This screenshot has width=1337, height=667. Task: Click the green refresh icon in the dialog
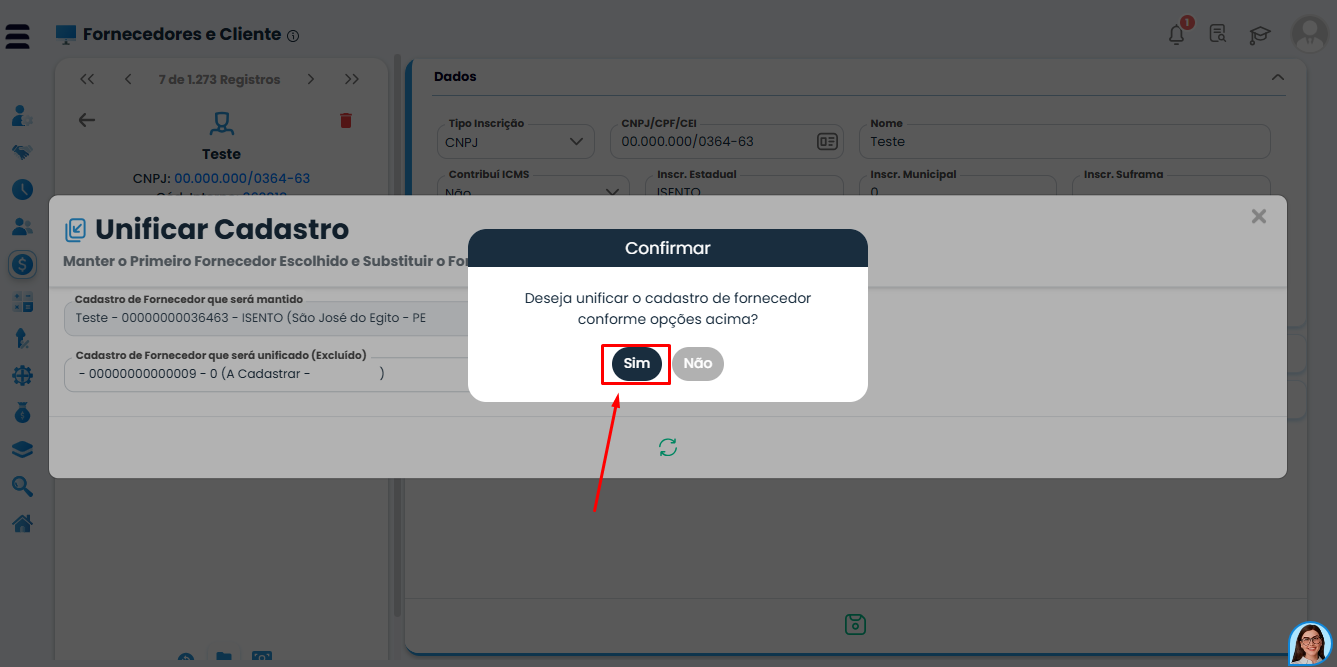click(x=667, y=447)
